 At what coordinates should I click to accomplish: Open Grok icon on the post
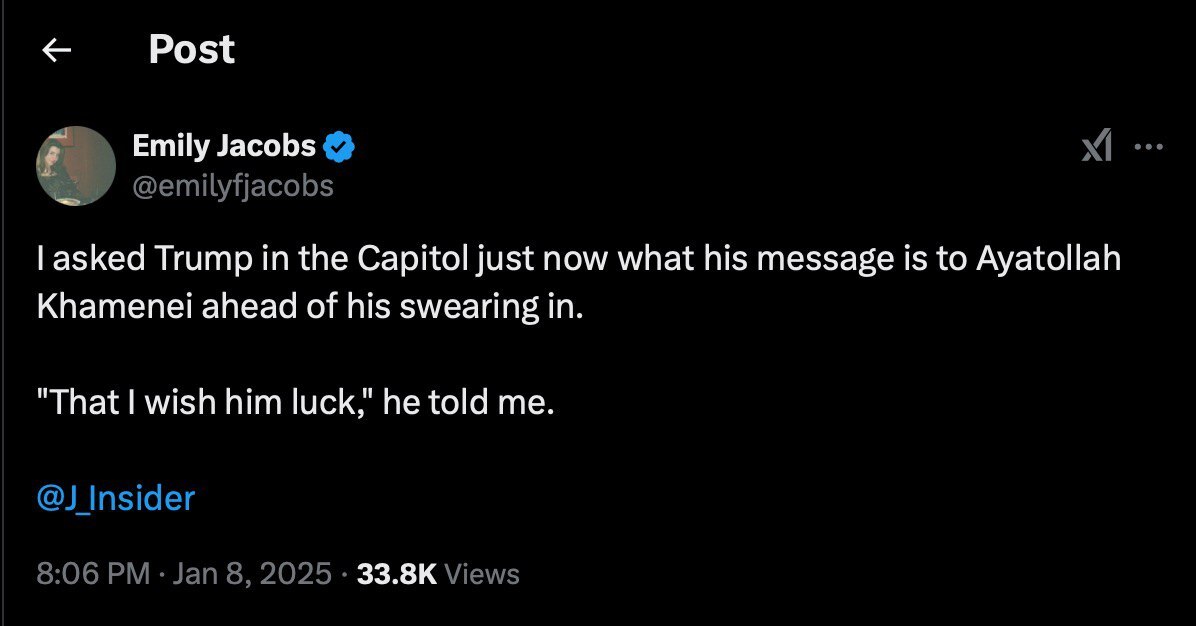[x=1097, y=147]
